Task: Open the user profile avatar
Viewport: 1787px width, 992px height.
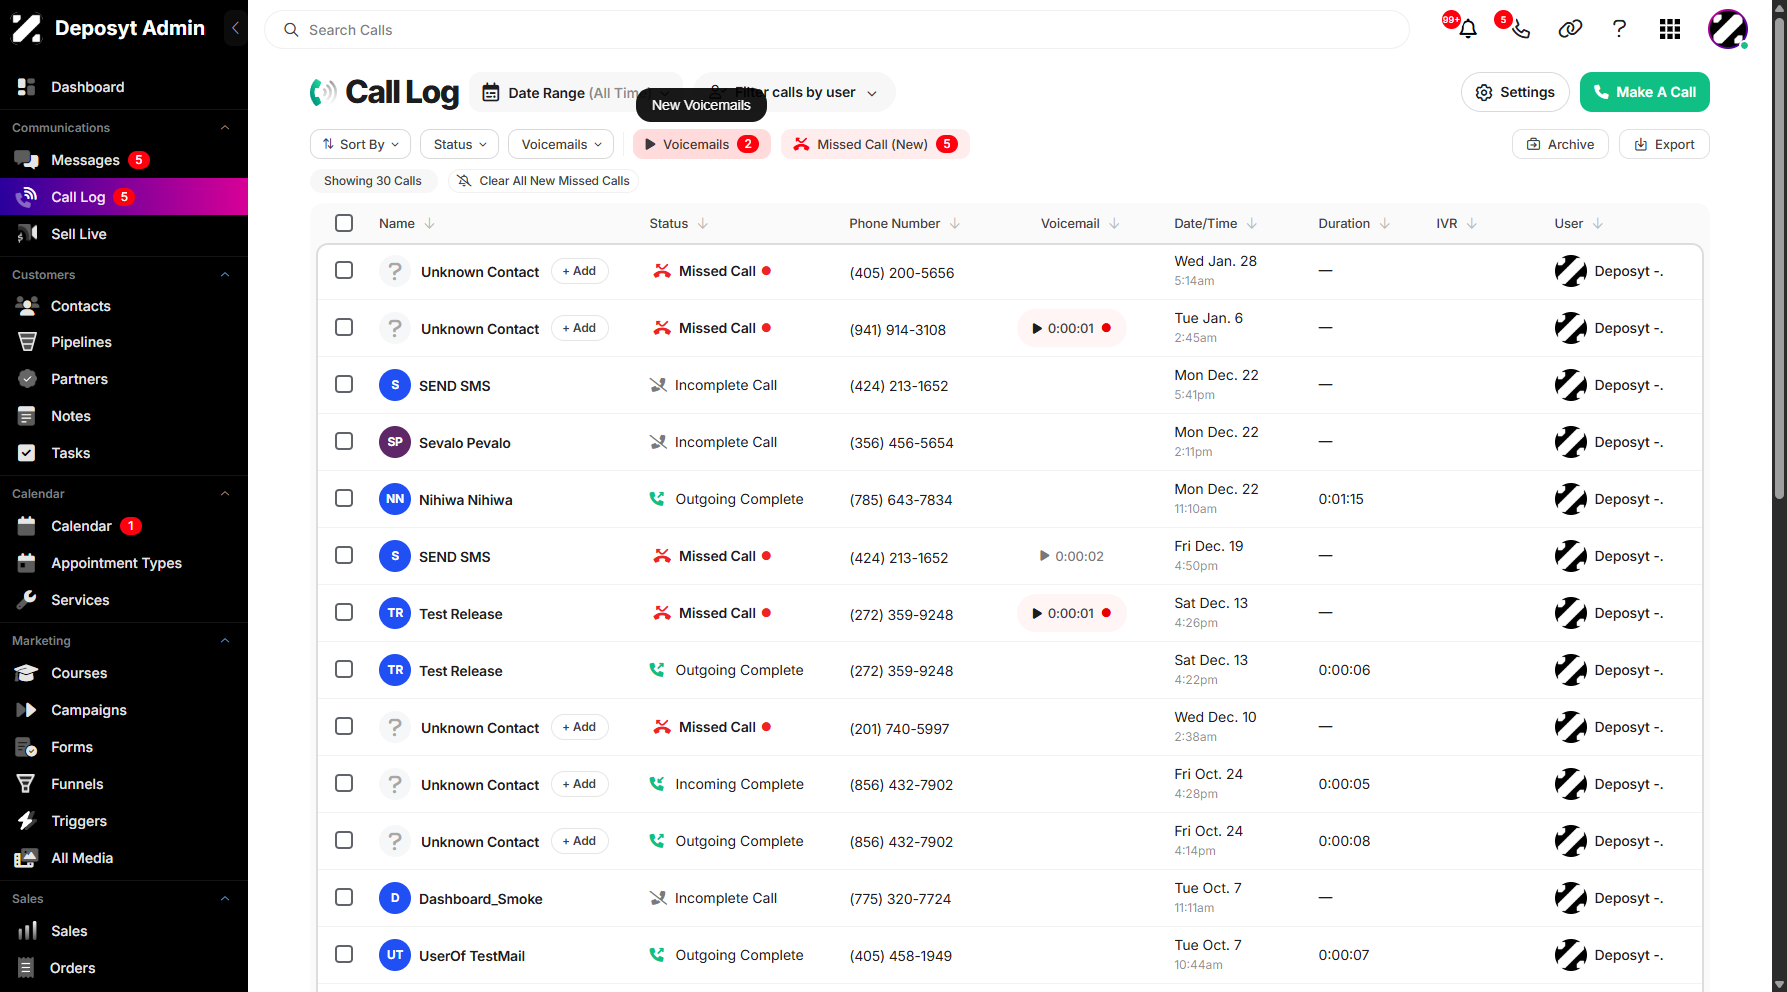Action: click(x=1728, y=29)
